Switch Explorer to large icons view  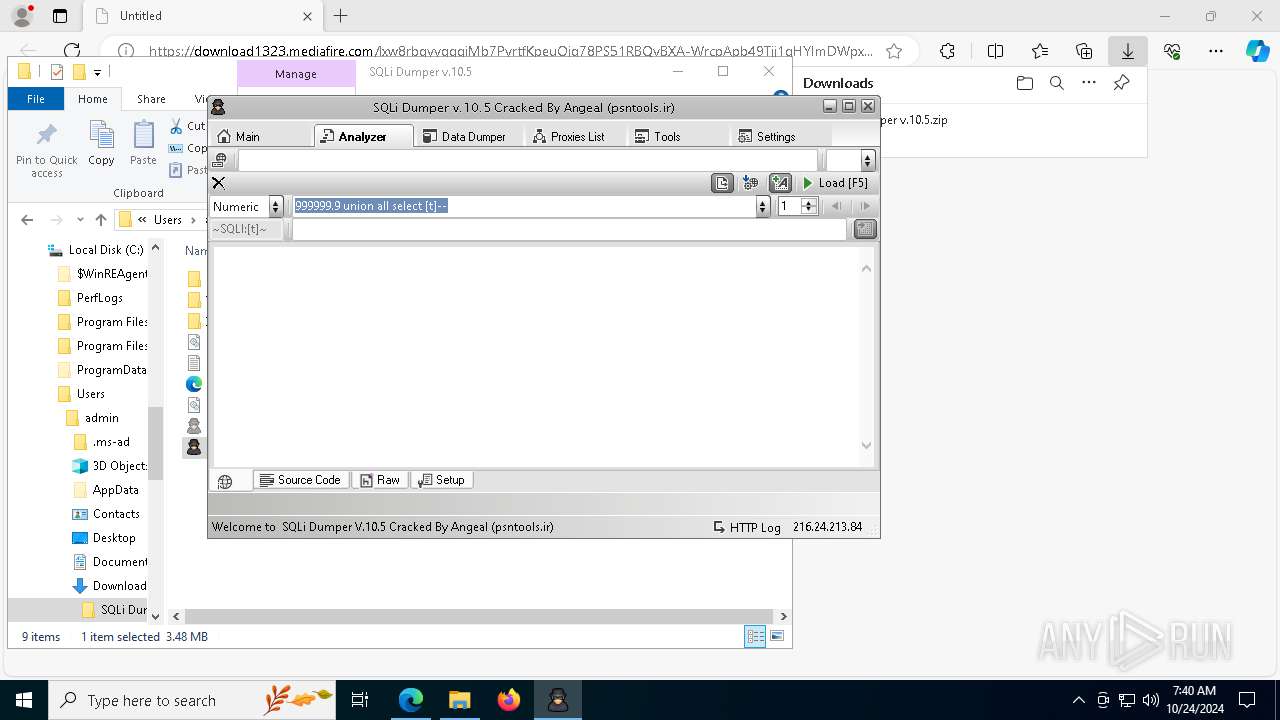[x=777, y=637]
